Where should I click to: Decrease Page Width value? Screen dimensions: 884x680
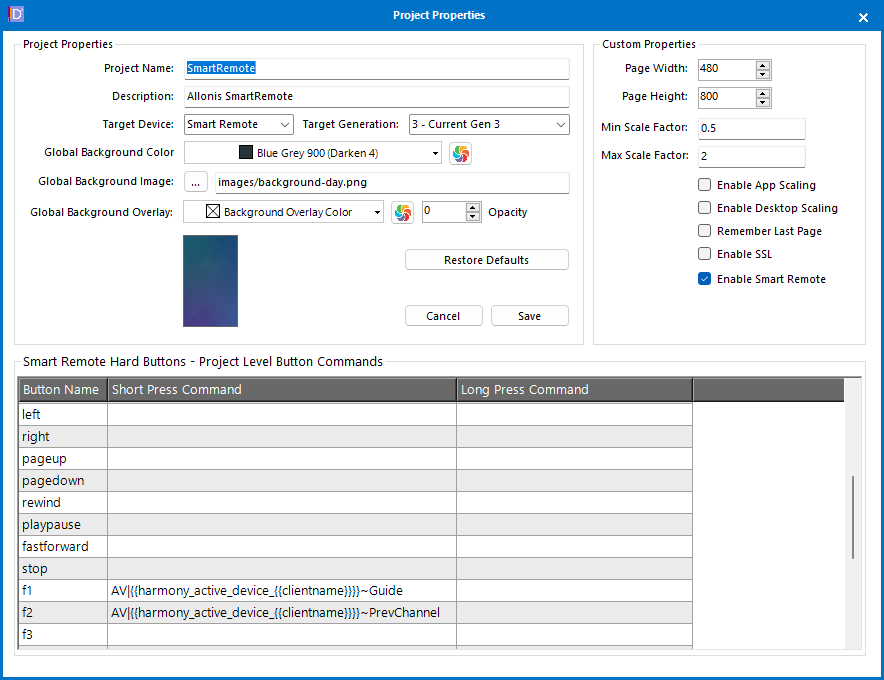(762, 74)
